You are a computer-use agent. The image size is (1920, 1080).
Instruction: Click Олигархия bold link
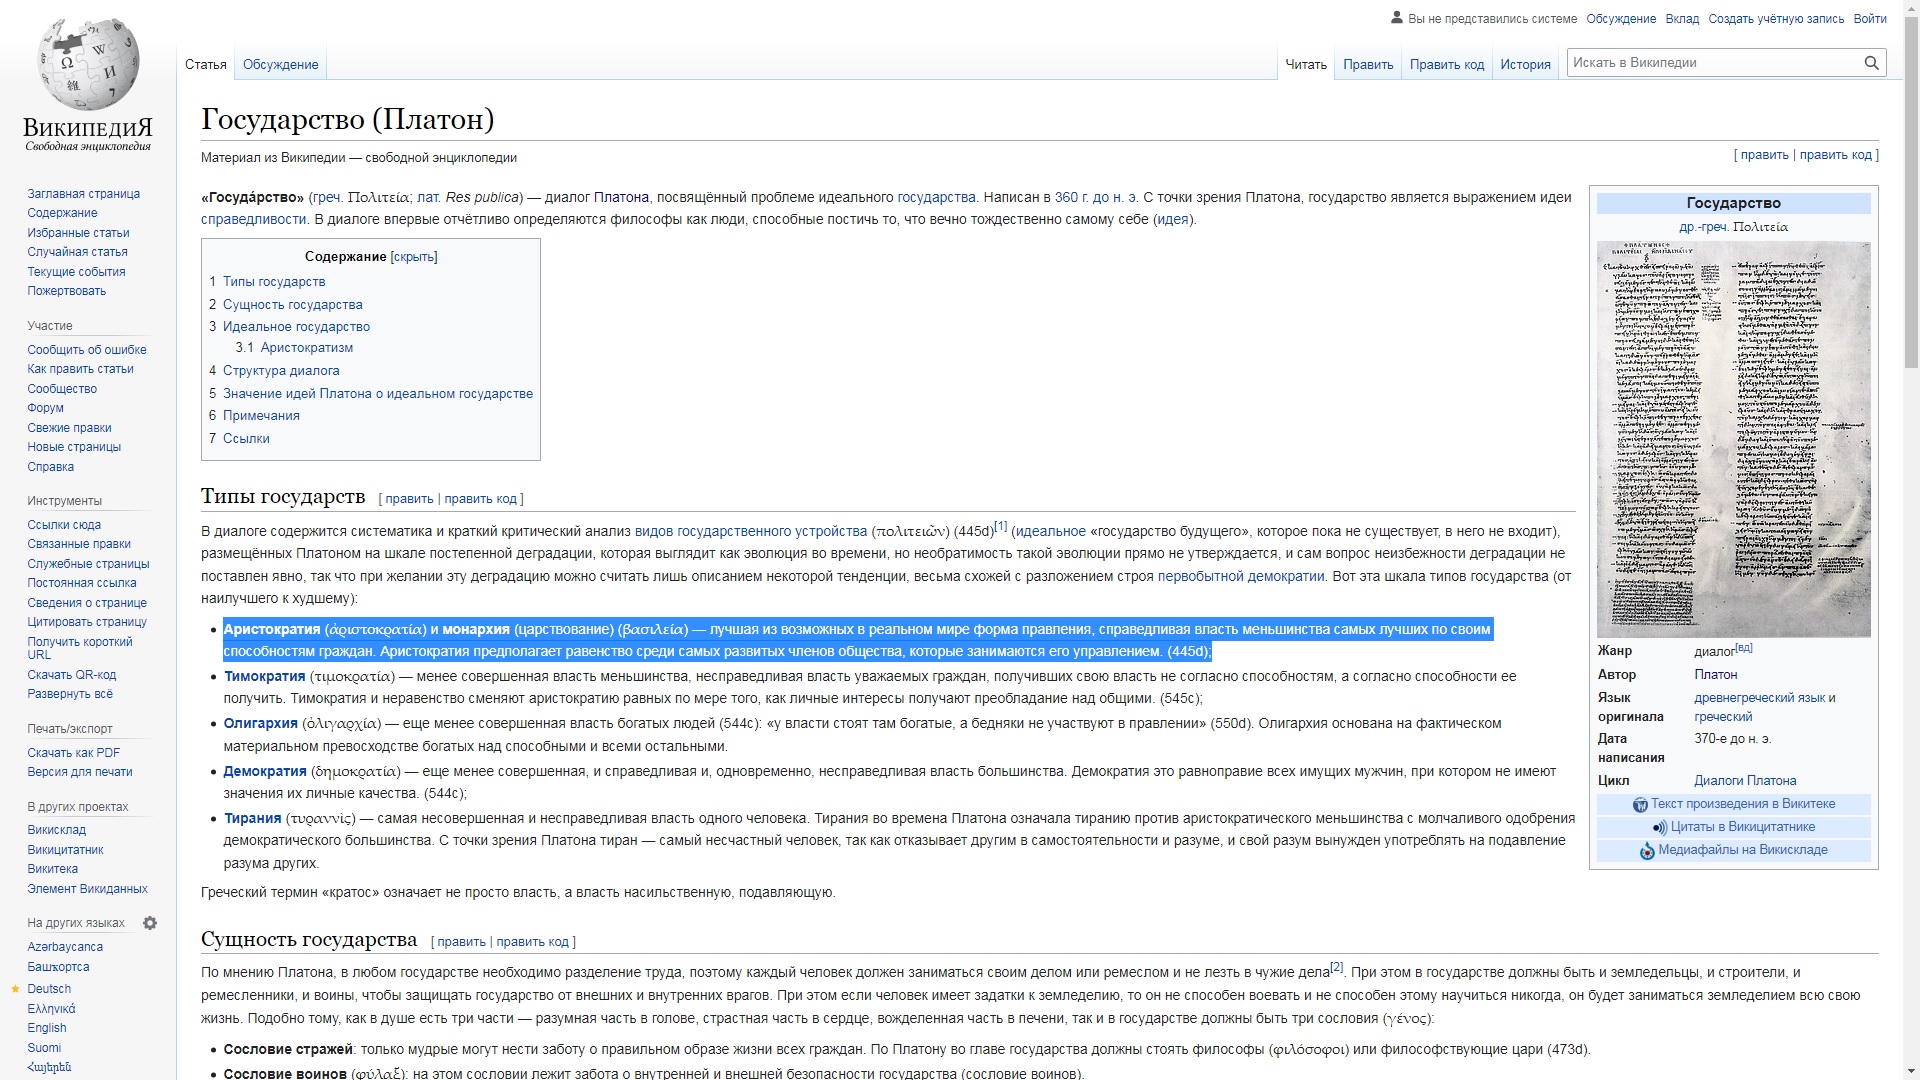(261, 724)
